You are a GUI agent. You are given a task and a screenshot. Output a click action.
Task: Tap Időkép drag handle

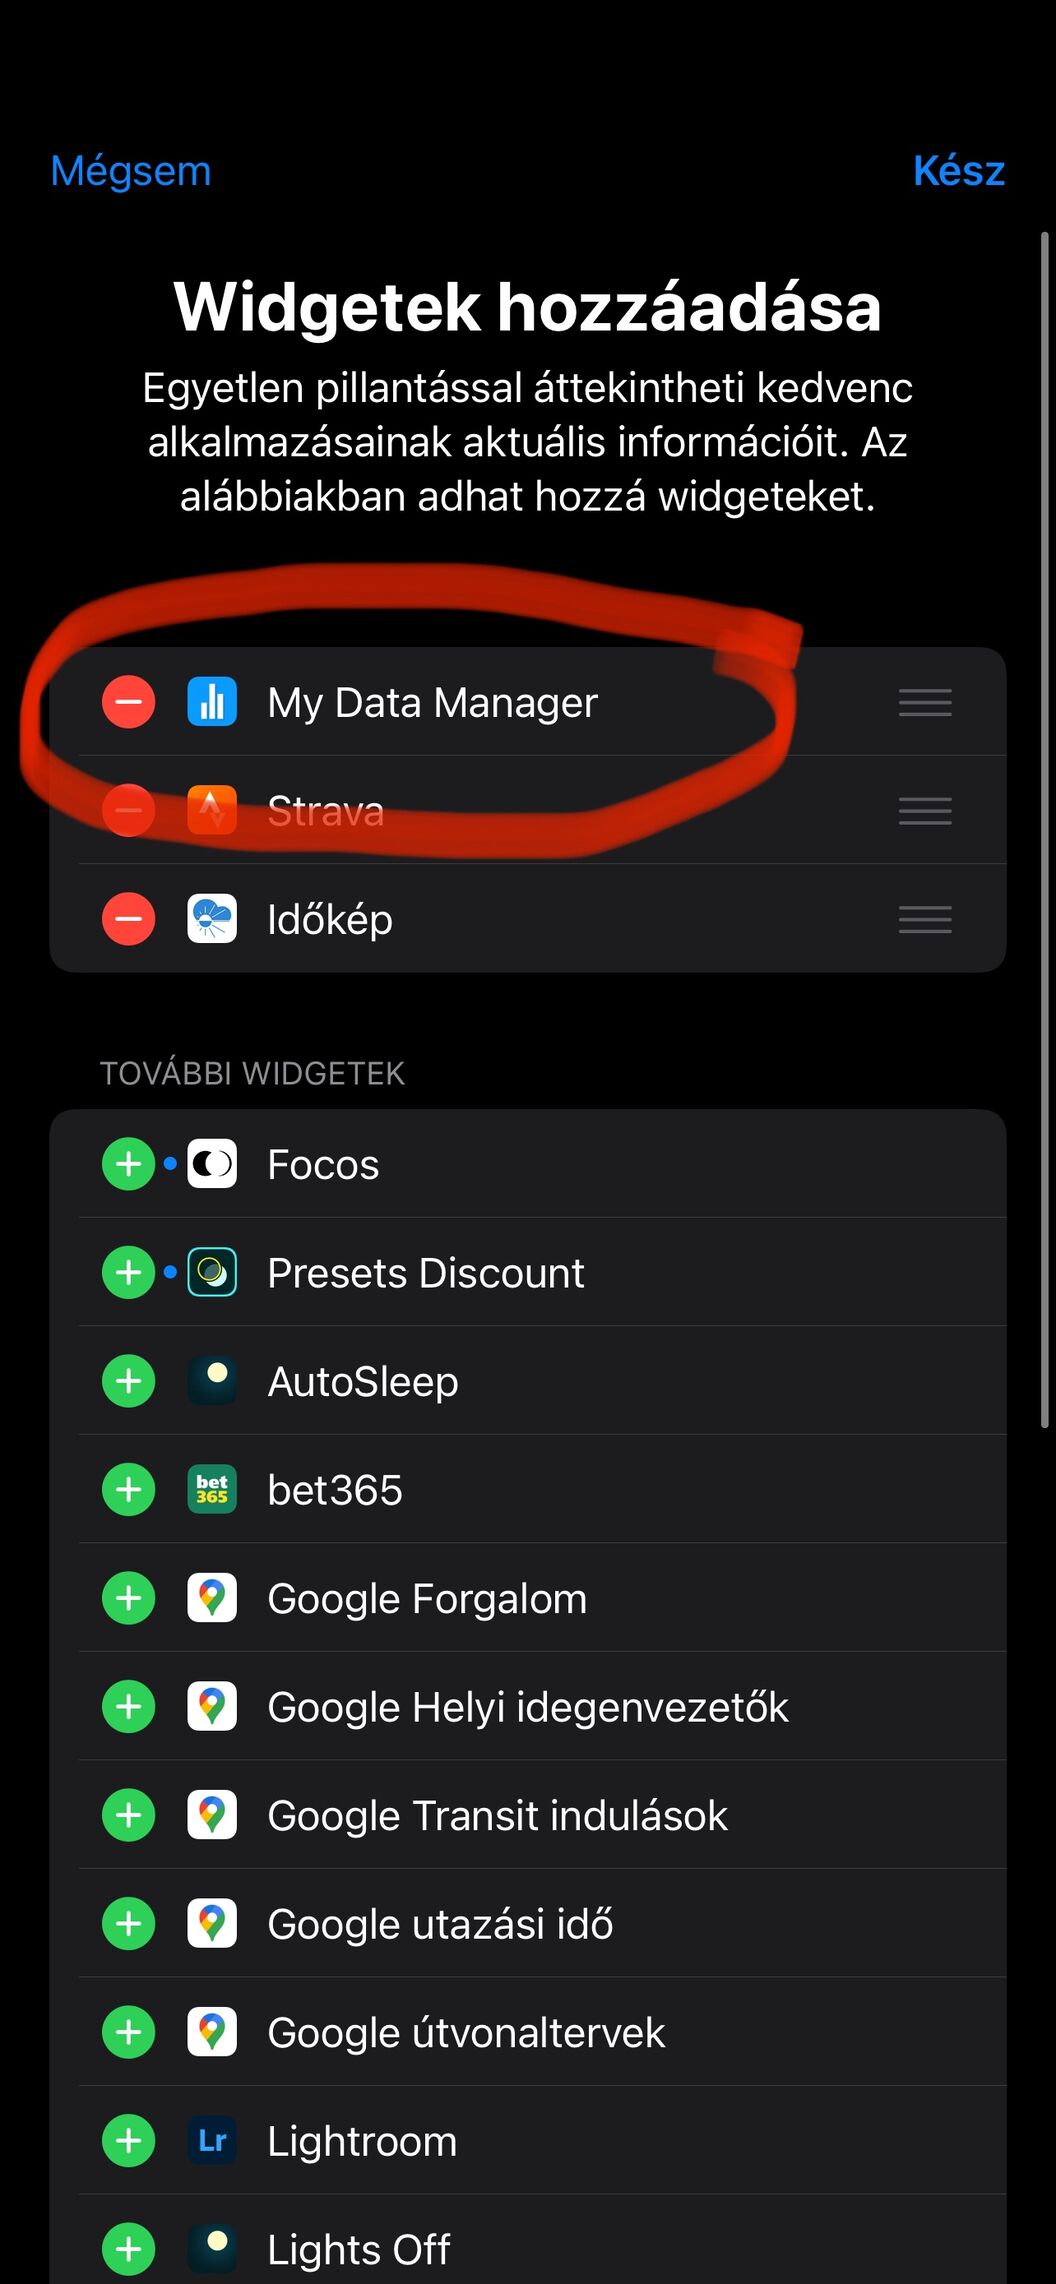925,919
